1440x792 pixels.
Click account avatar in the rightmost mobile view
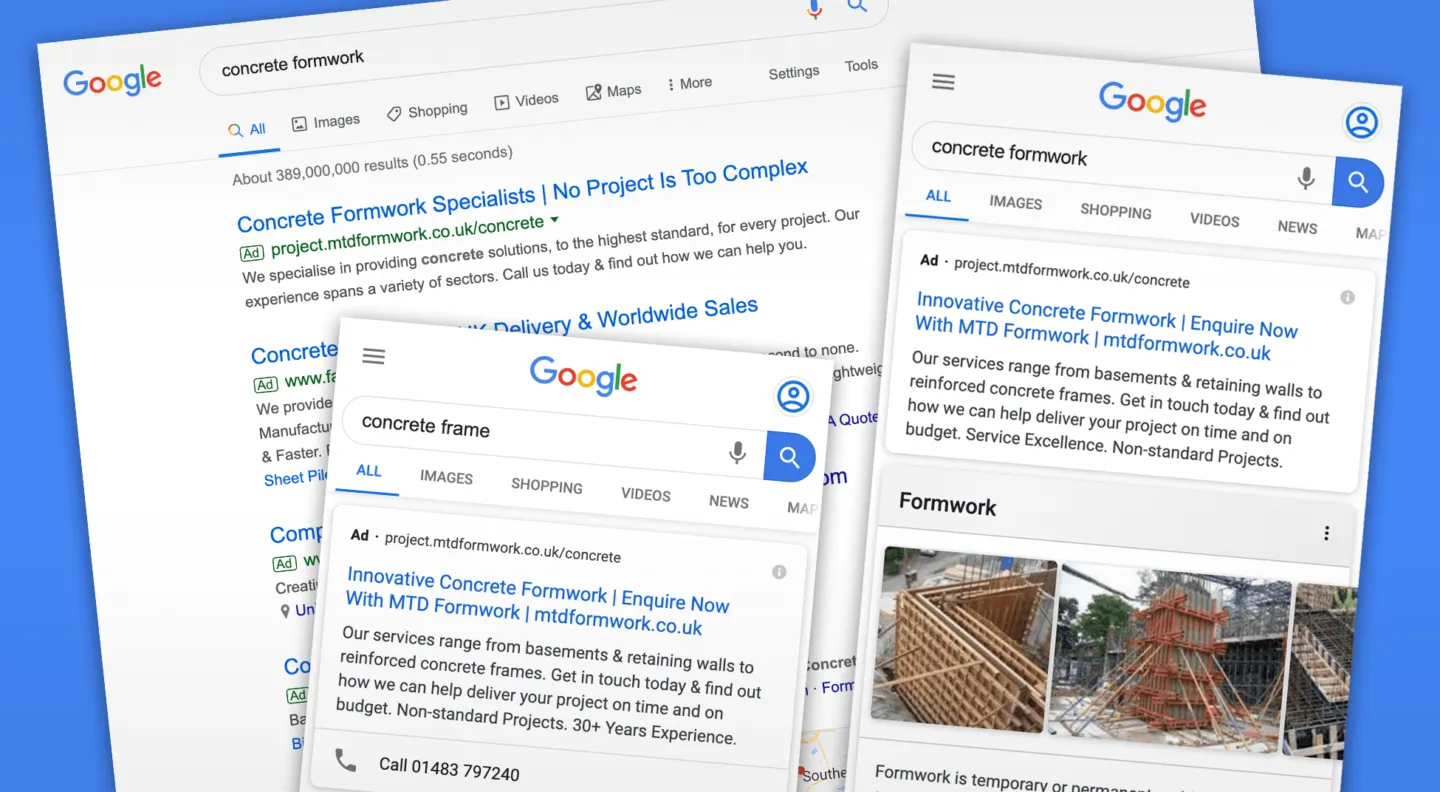(x=1361, y=123)
